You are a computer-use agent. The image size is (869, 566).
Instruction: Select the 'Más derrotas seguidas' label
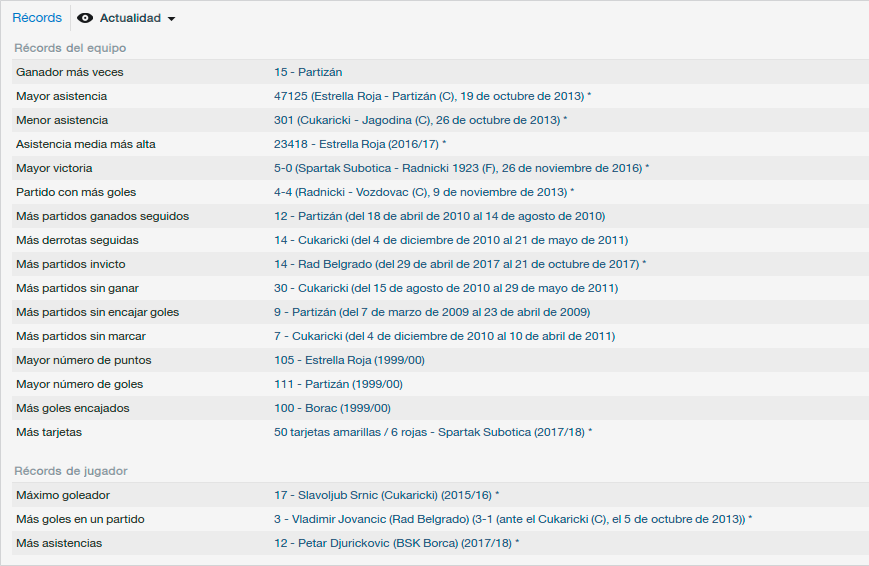coord(78,240)
